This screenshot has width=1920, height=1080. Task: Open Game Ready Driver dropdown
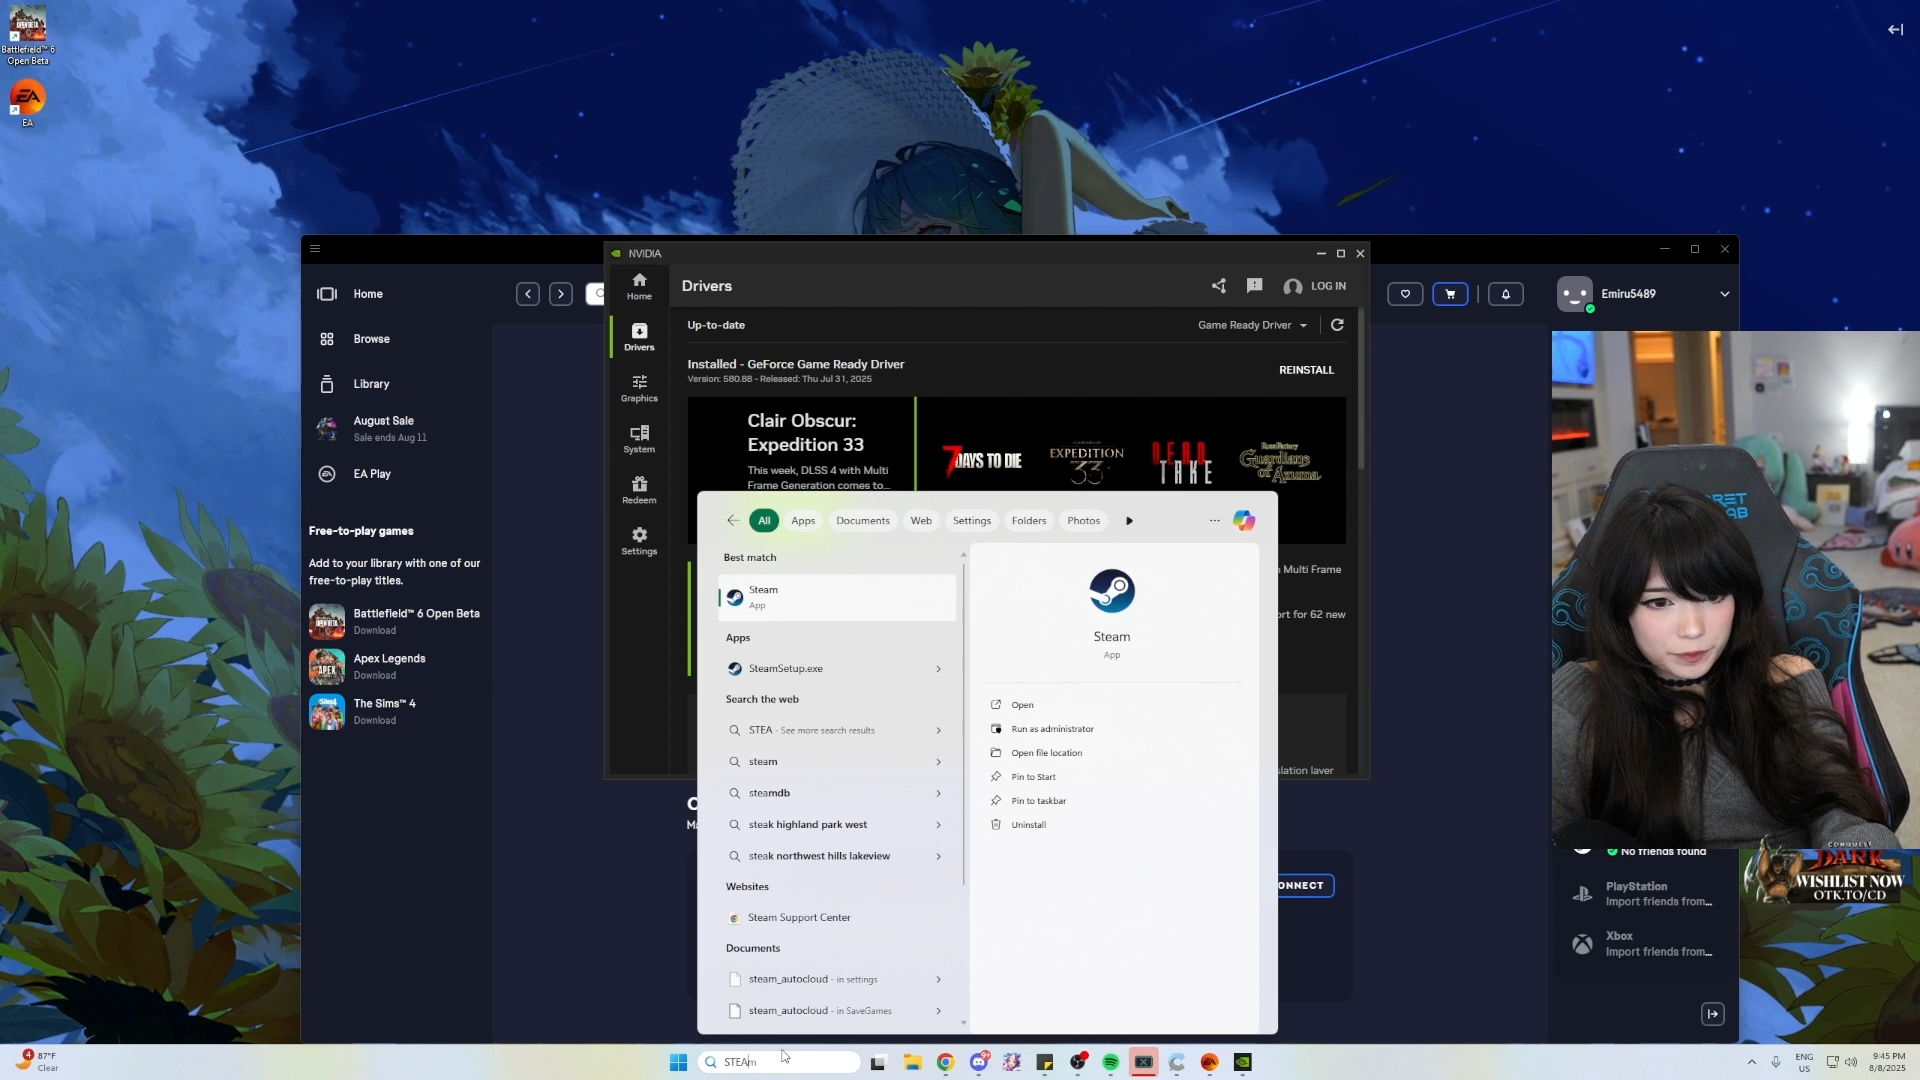click(1253, 325)
